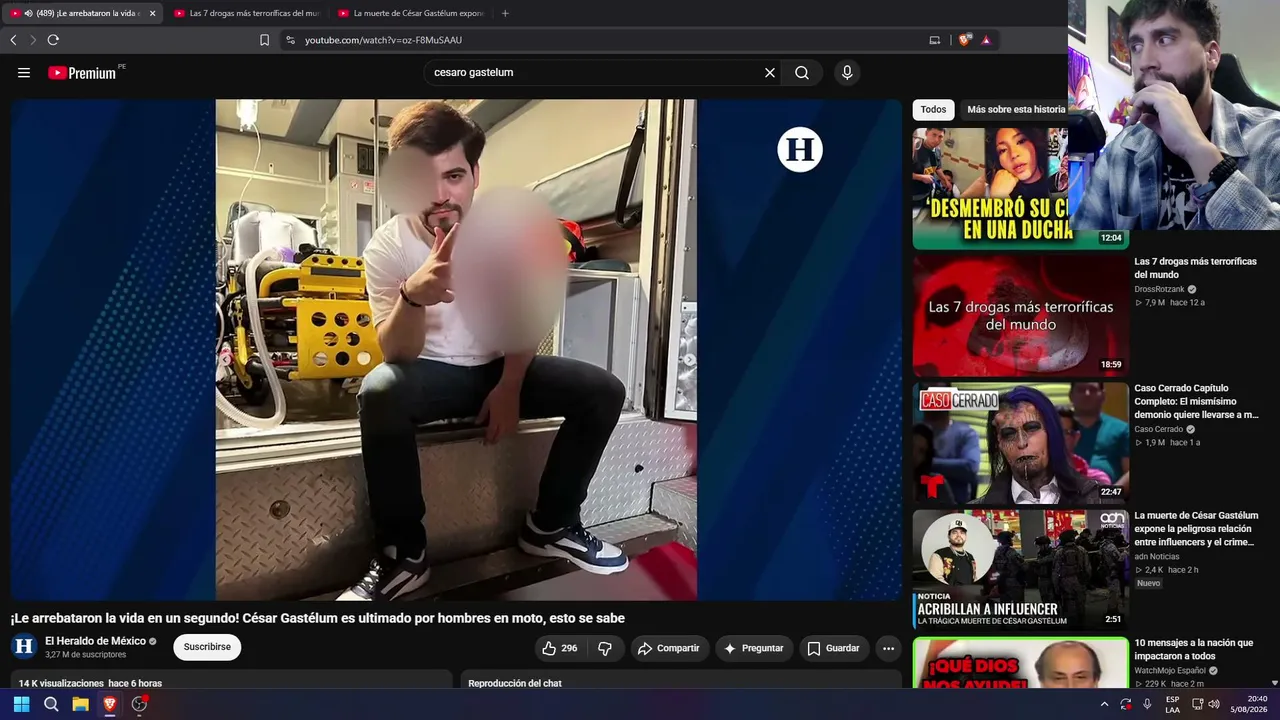
Task: Open site settings icon beside the URL
Action: (290, 40)
